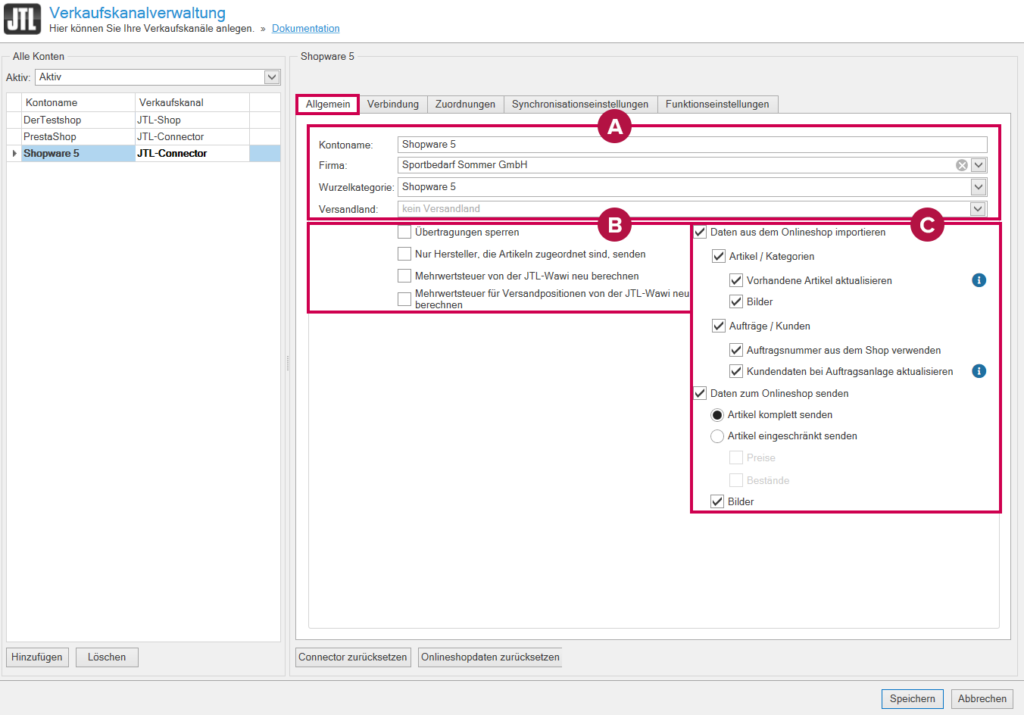This screenshot has width=1024, height=715.
Task: Switch to the Verbindung tab
Action: tap(393, 103)
